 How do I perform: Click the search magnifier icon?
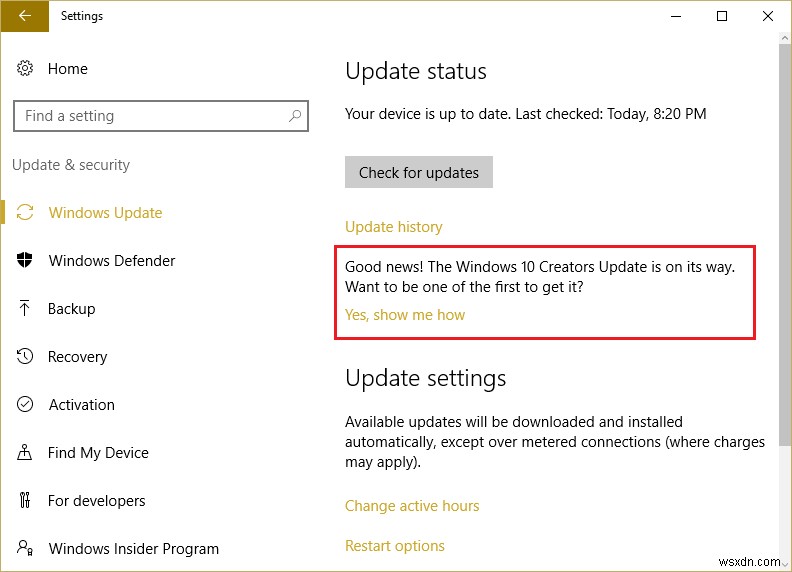coord(295,116)
